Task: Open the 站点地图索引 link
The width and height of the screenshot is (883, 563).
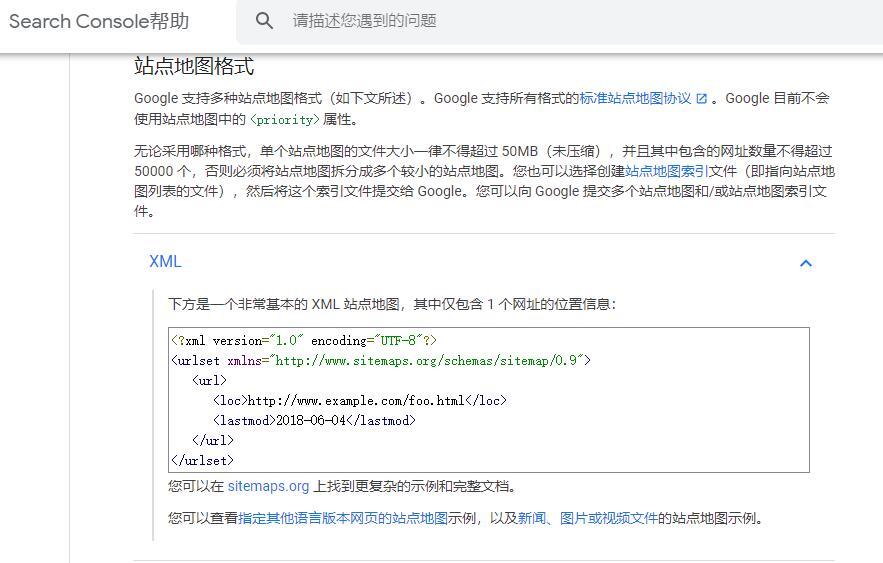Action: pos(667,171)
